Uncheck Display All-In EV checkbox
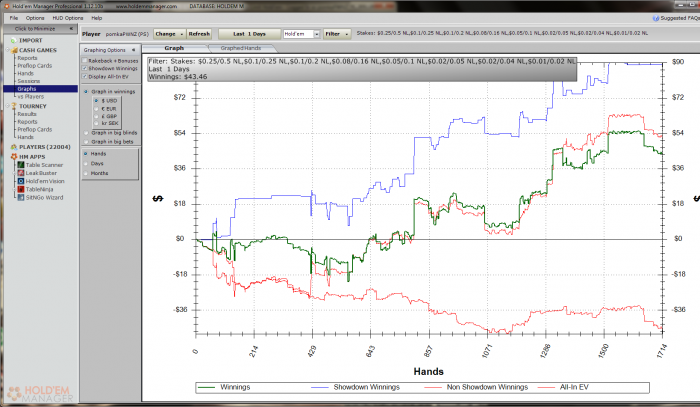Image resolution: width=700 pixels, height=407 pixels. tap(84, 76)
